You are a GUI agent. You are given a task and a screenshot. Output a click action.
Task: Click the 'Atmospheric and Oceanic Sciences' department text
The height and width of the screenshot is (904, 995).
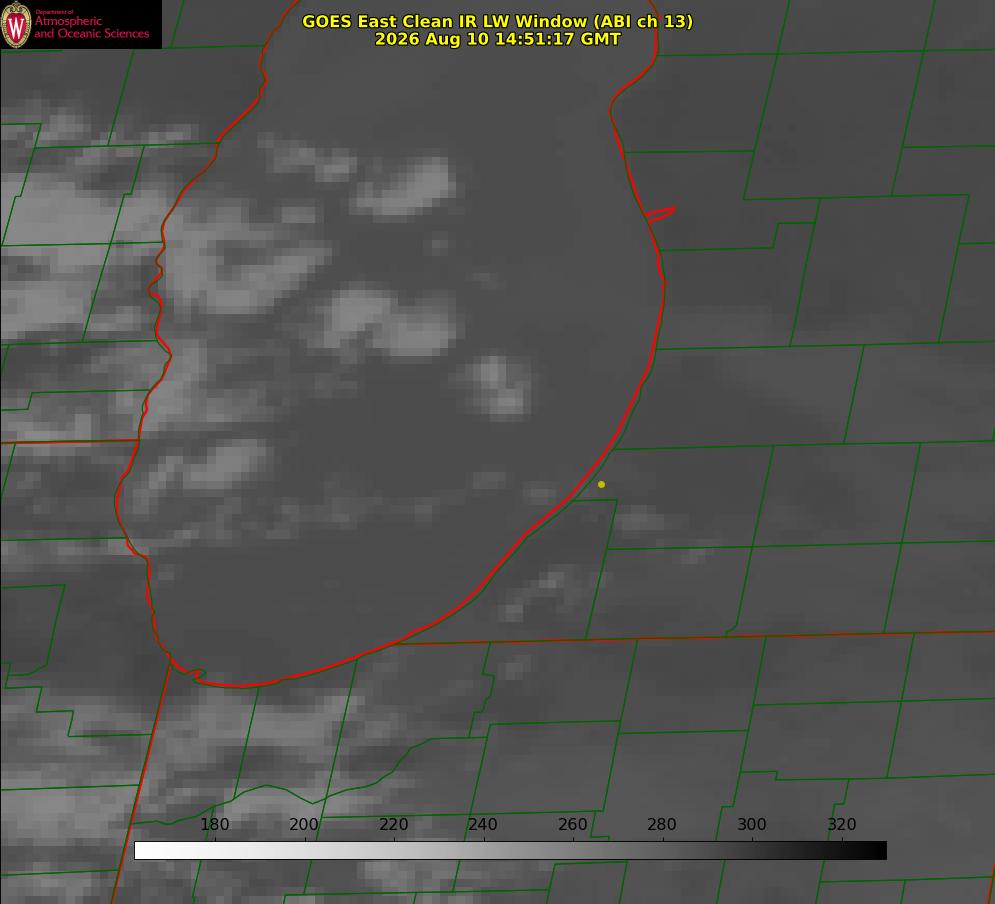tap(91, 26)
